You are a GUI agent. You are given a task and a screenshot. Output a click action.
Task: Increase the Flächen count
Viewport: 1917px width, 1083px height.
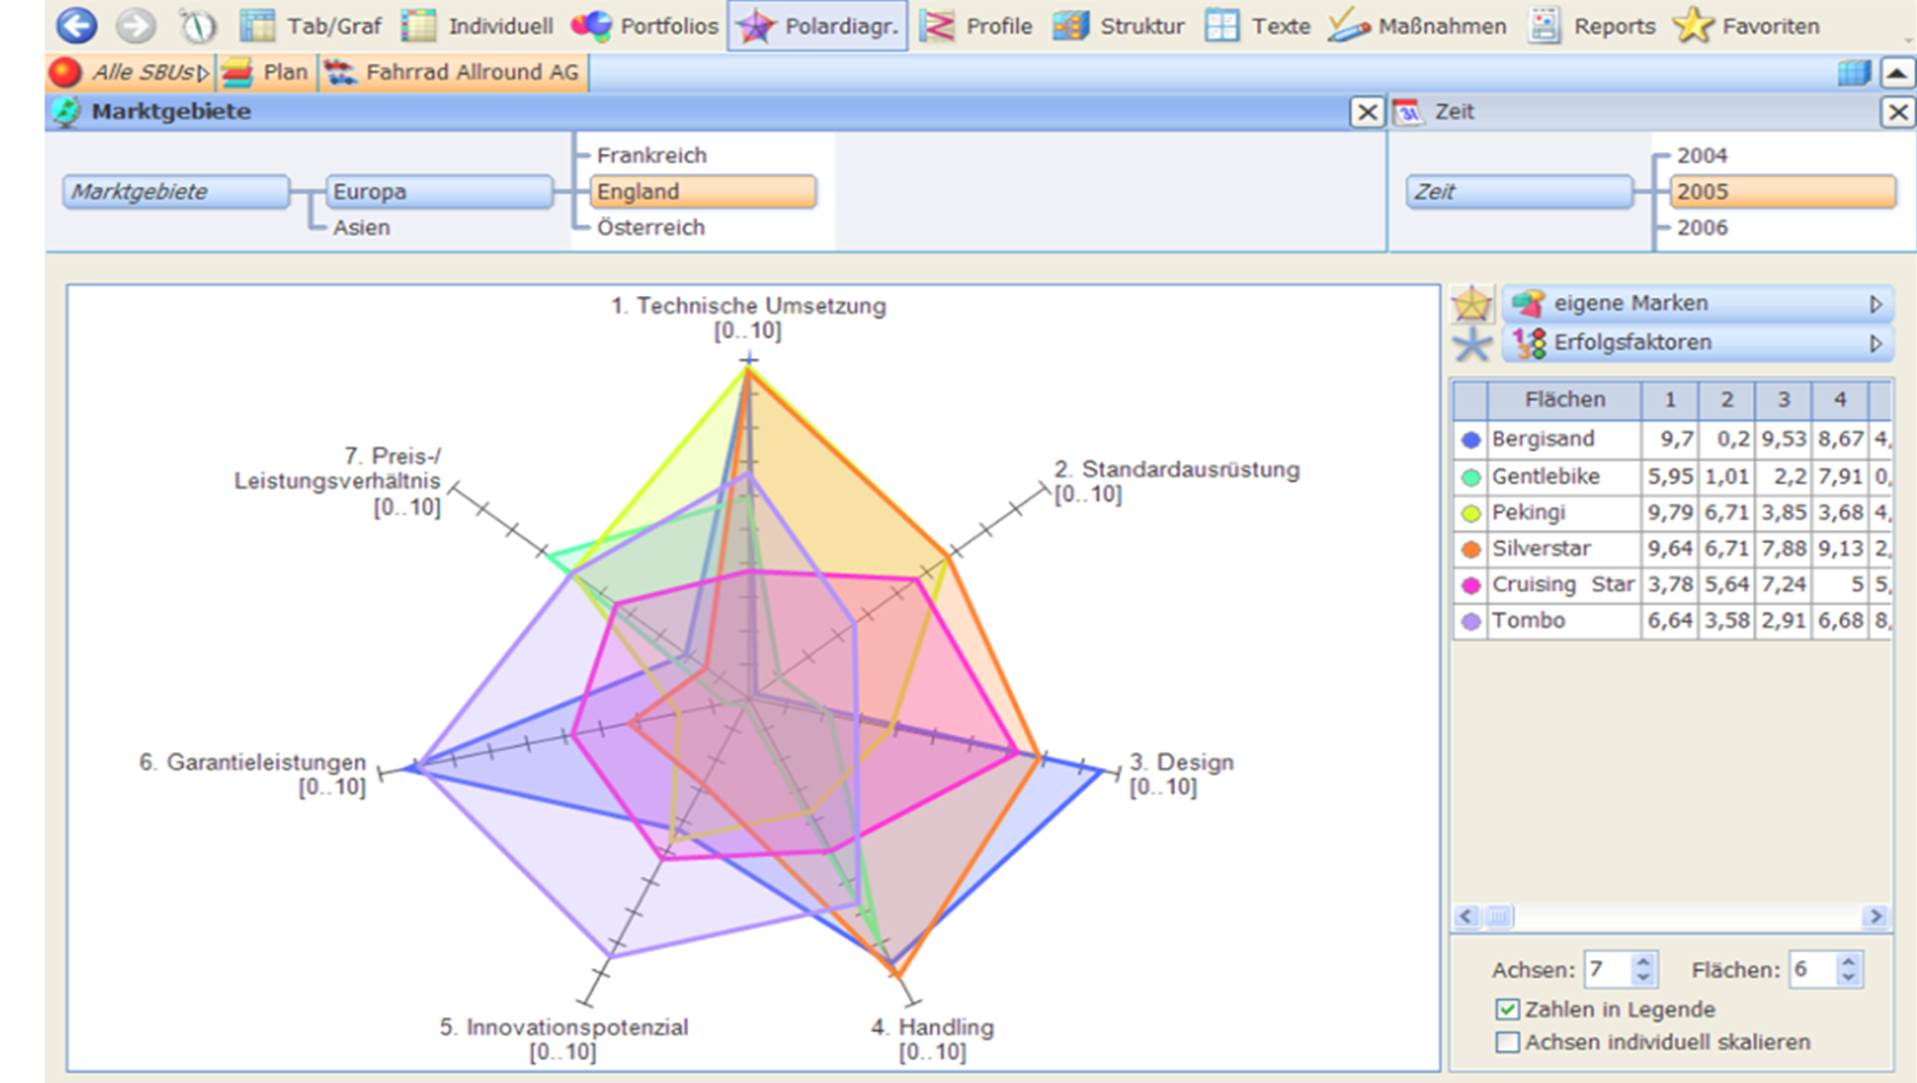(1849, 961)
